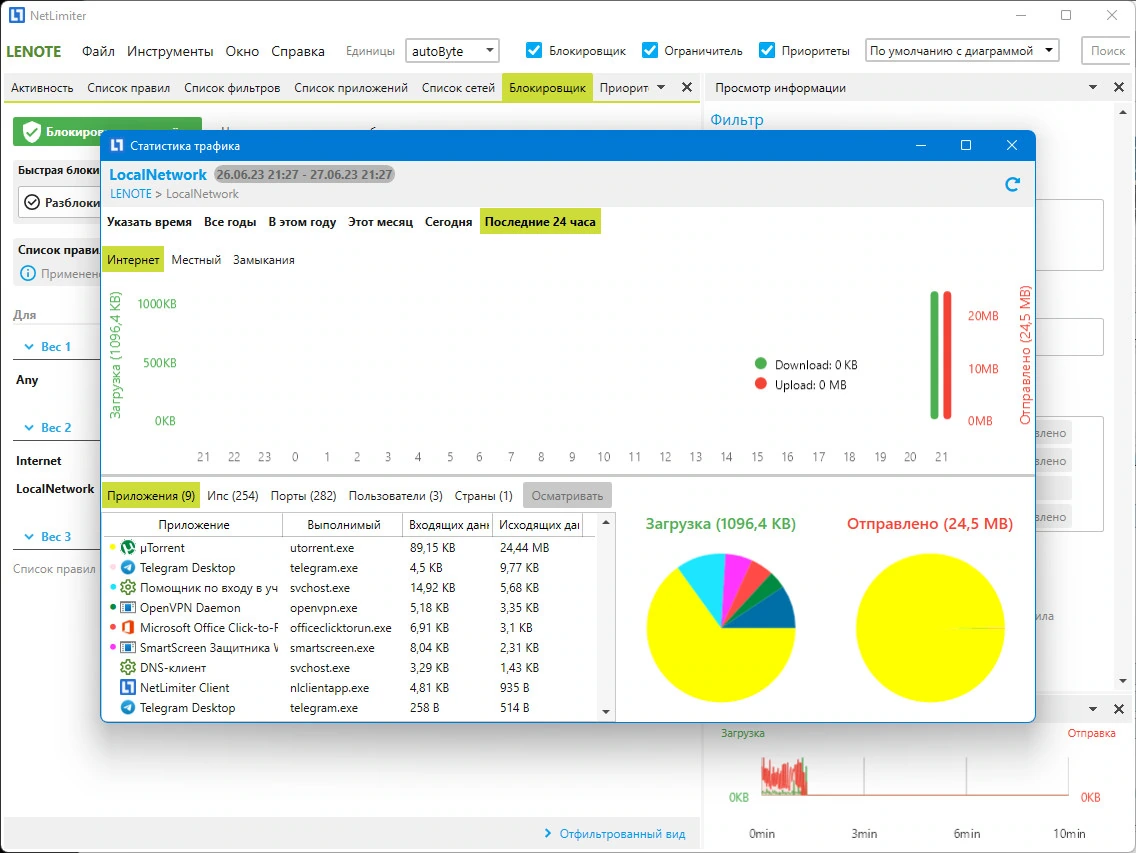Click the info icon near Применено
Image resolution: width=1136 pixels, height=853 pixels.
point(28,273)
